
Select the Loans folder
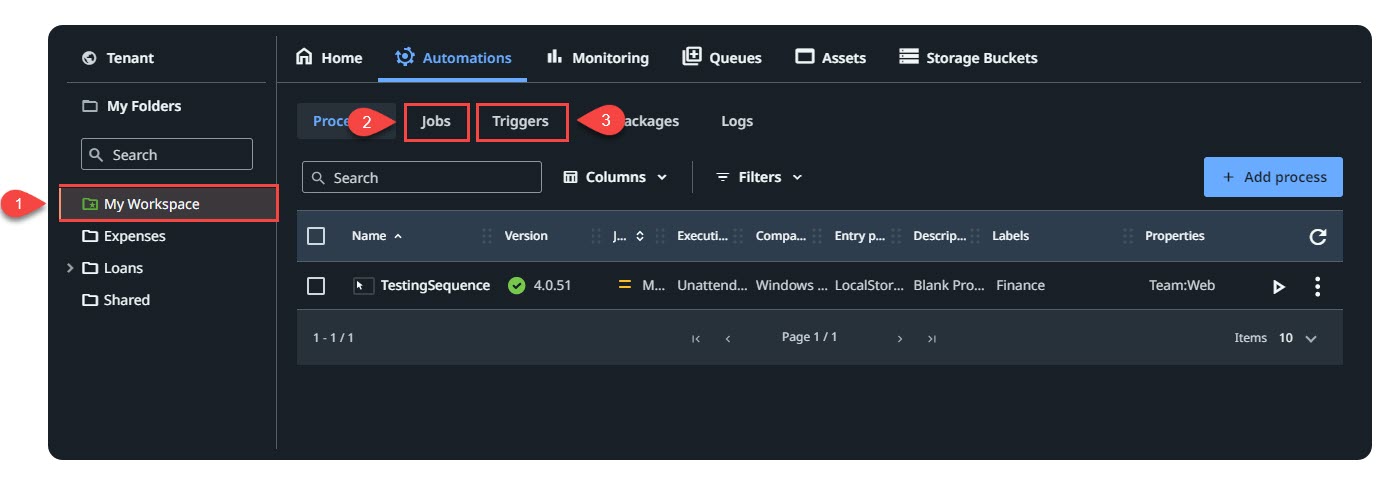(113, 268)
